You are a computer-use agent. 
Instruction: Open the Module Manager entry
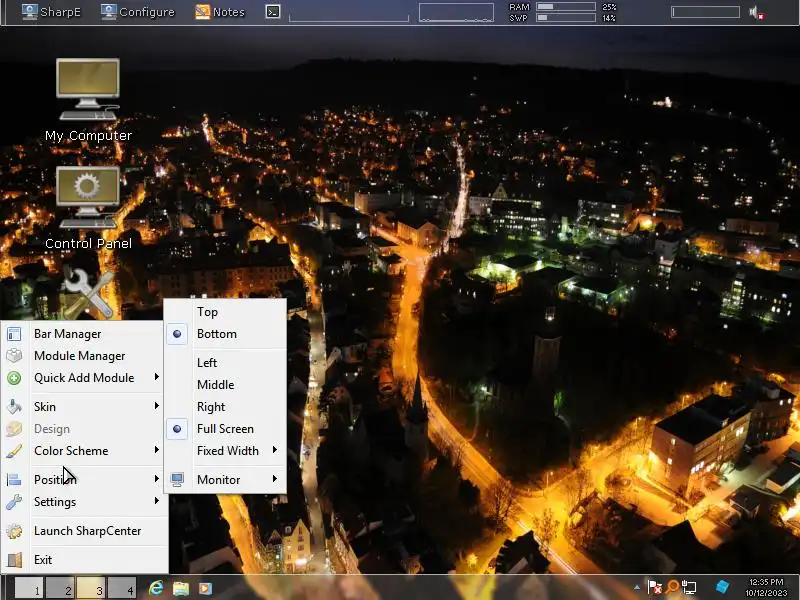point(79,356)
